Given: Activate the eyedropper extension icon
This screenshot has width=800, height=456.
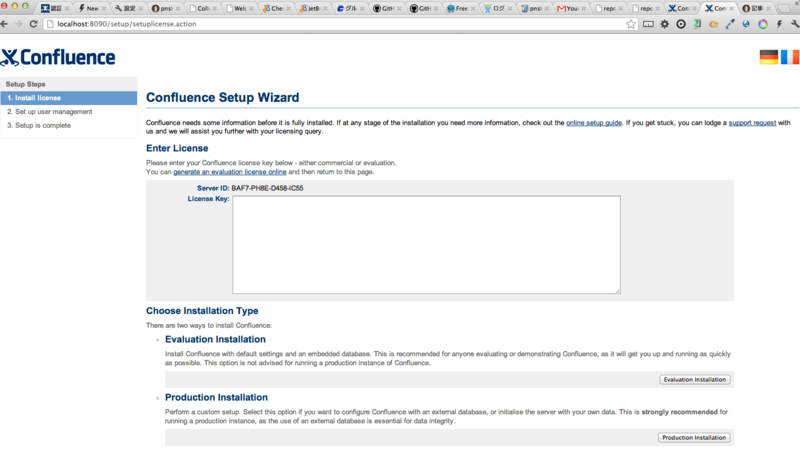Looking at the screenshot, I should 730,24.
